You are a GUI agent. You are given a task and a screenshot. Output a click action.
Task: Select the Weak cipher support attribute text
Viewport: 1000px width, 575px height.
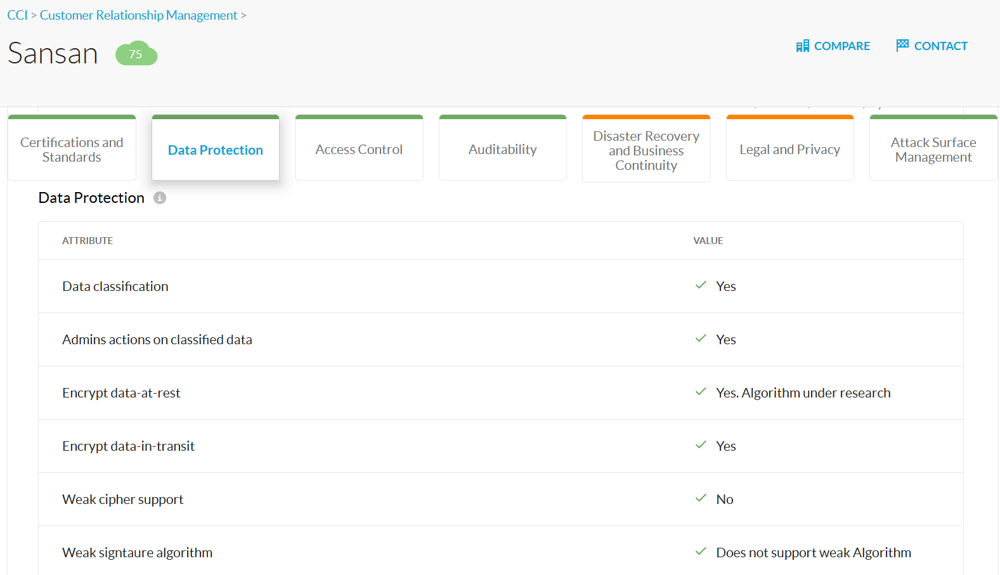point(122,500)
